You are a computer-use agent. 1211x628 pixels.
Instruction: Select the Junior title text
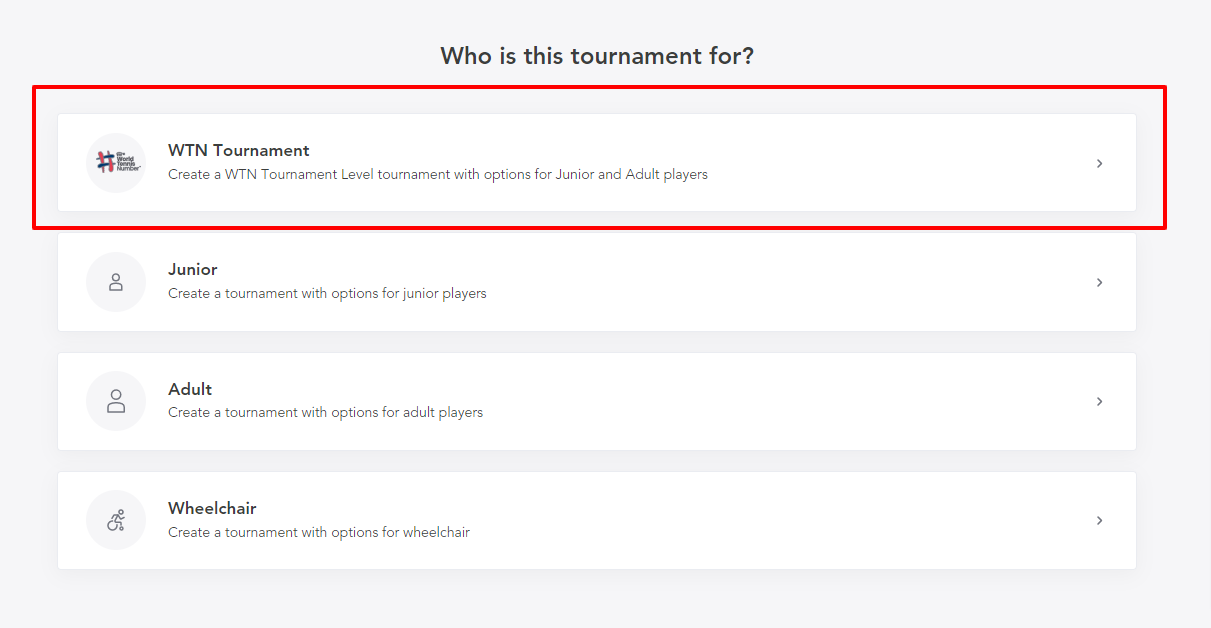point(193,270)
